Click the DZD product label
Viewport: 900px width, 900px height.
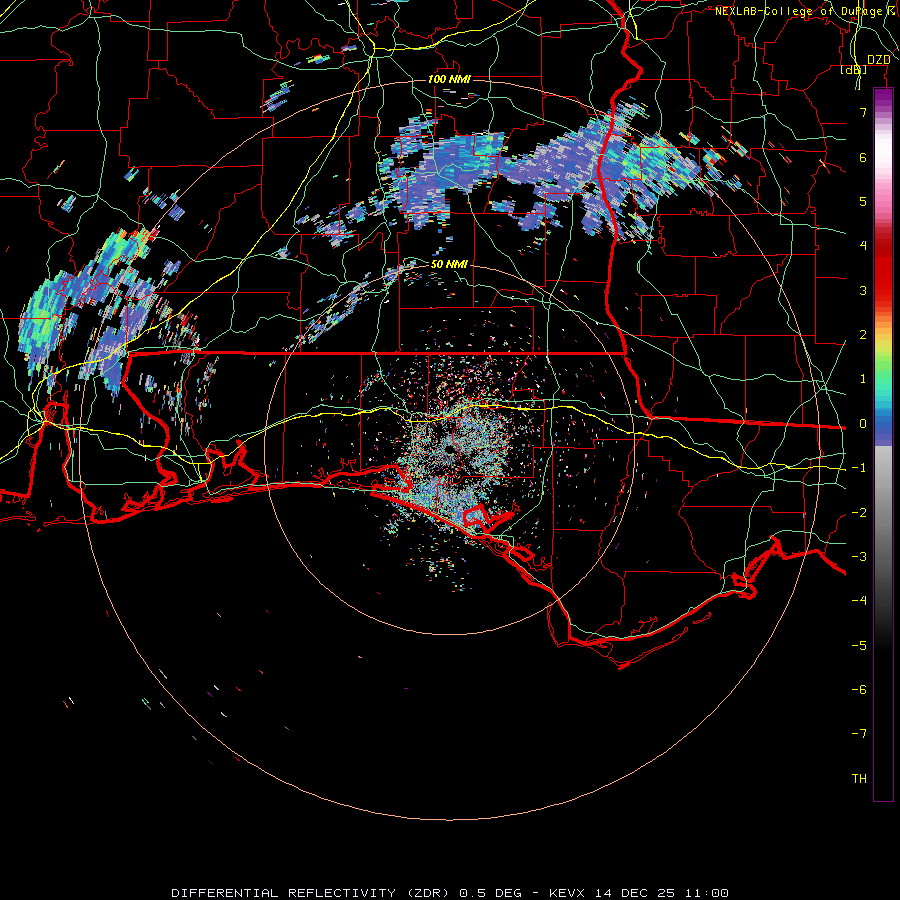878,60
